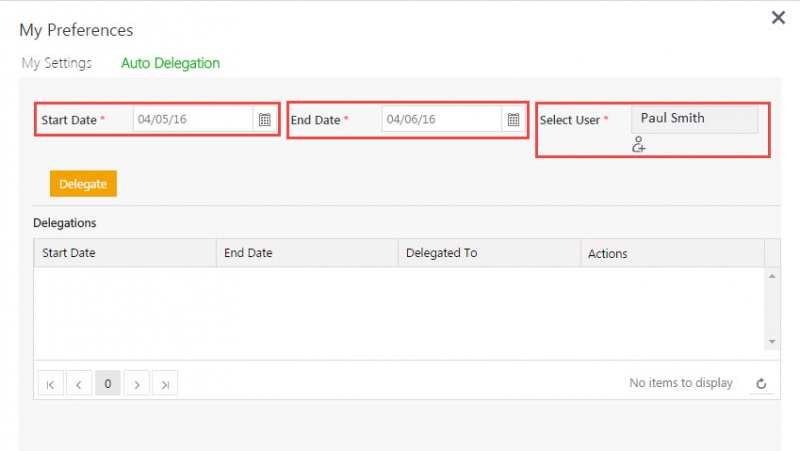Click page number 0 in pager
The height and width of the screenshot is (451, 800).
pyautogui.click(x=108, y=383)
